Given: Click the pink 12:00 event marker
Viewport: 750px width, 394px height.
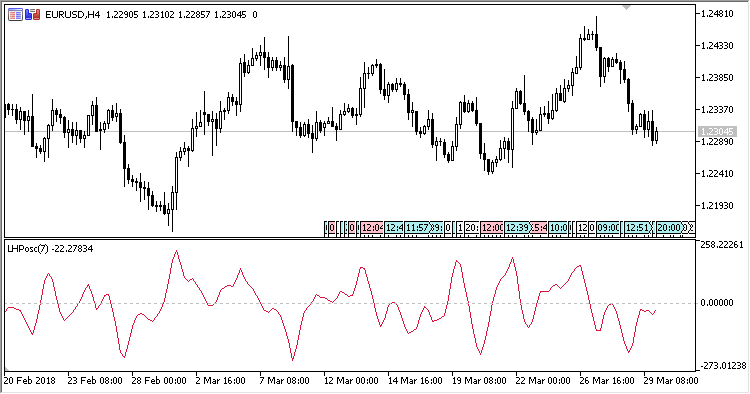Looking at the screenshot, I should pyautogui.click(x=492, y=228).
